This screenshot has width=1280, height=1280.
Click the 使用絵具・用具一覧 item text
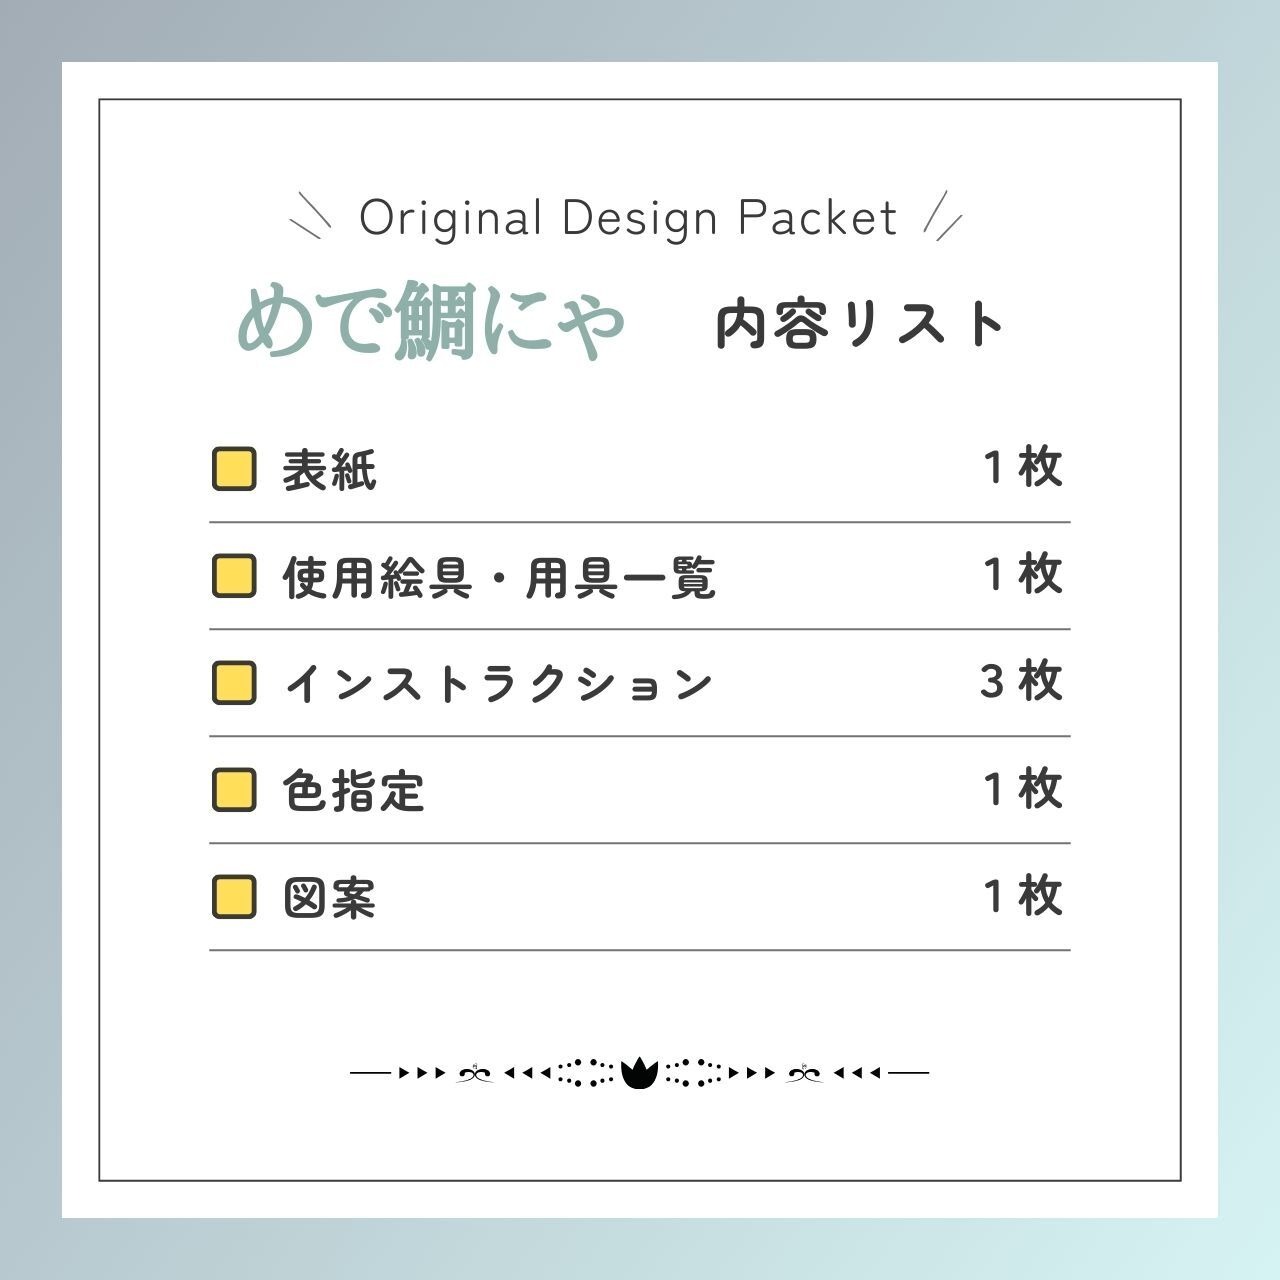click(499, 577)
